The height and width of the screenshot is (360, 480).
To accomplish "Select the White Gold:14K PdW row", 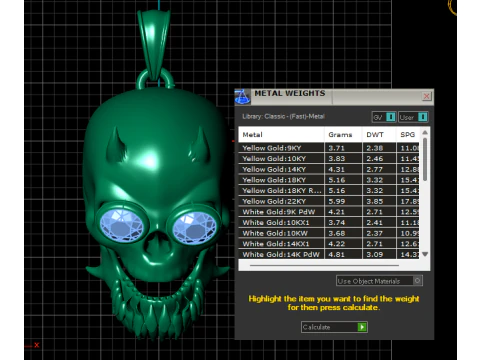I will click(x=329, y=254).
